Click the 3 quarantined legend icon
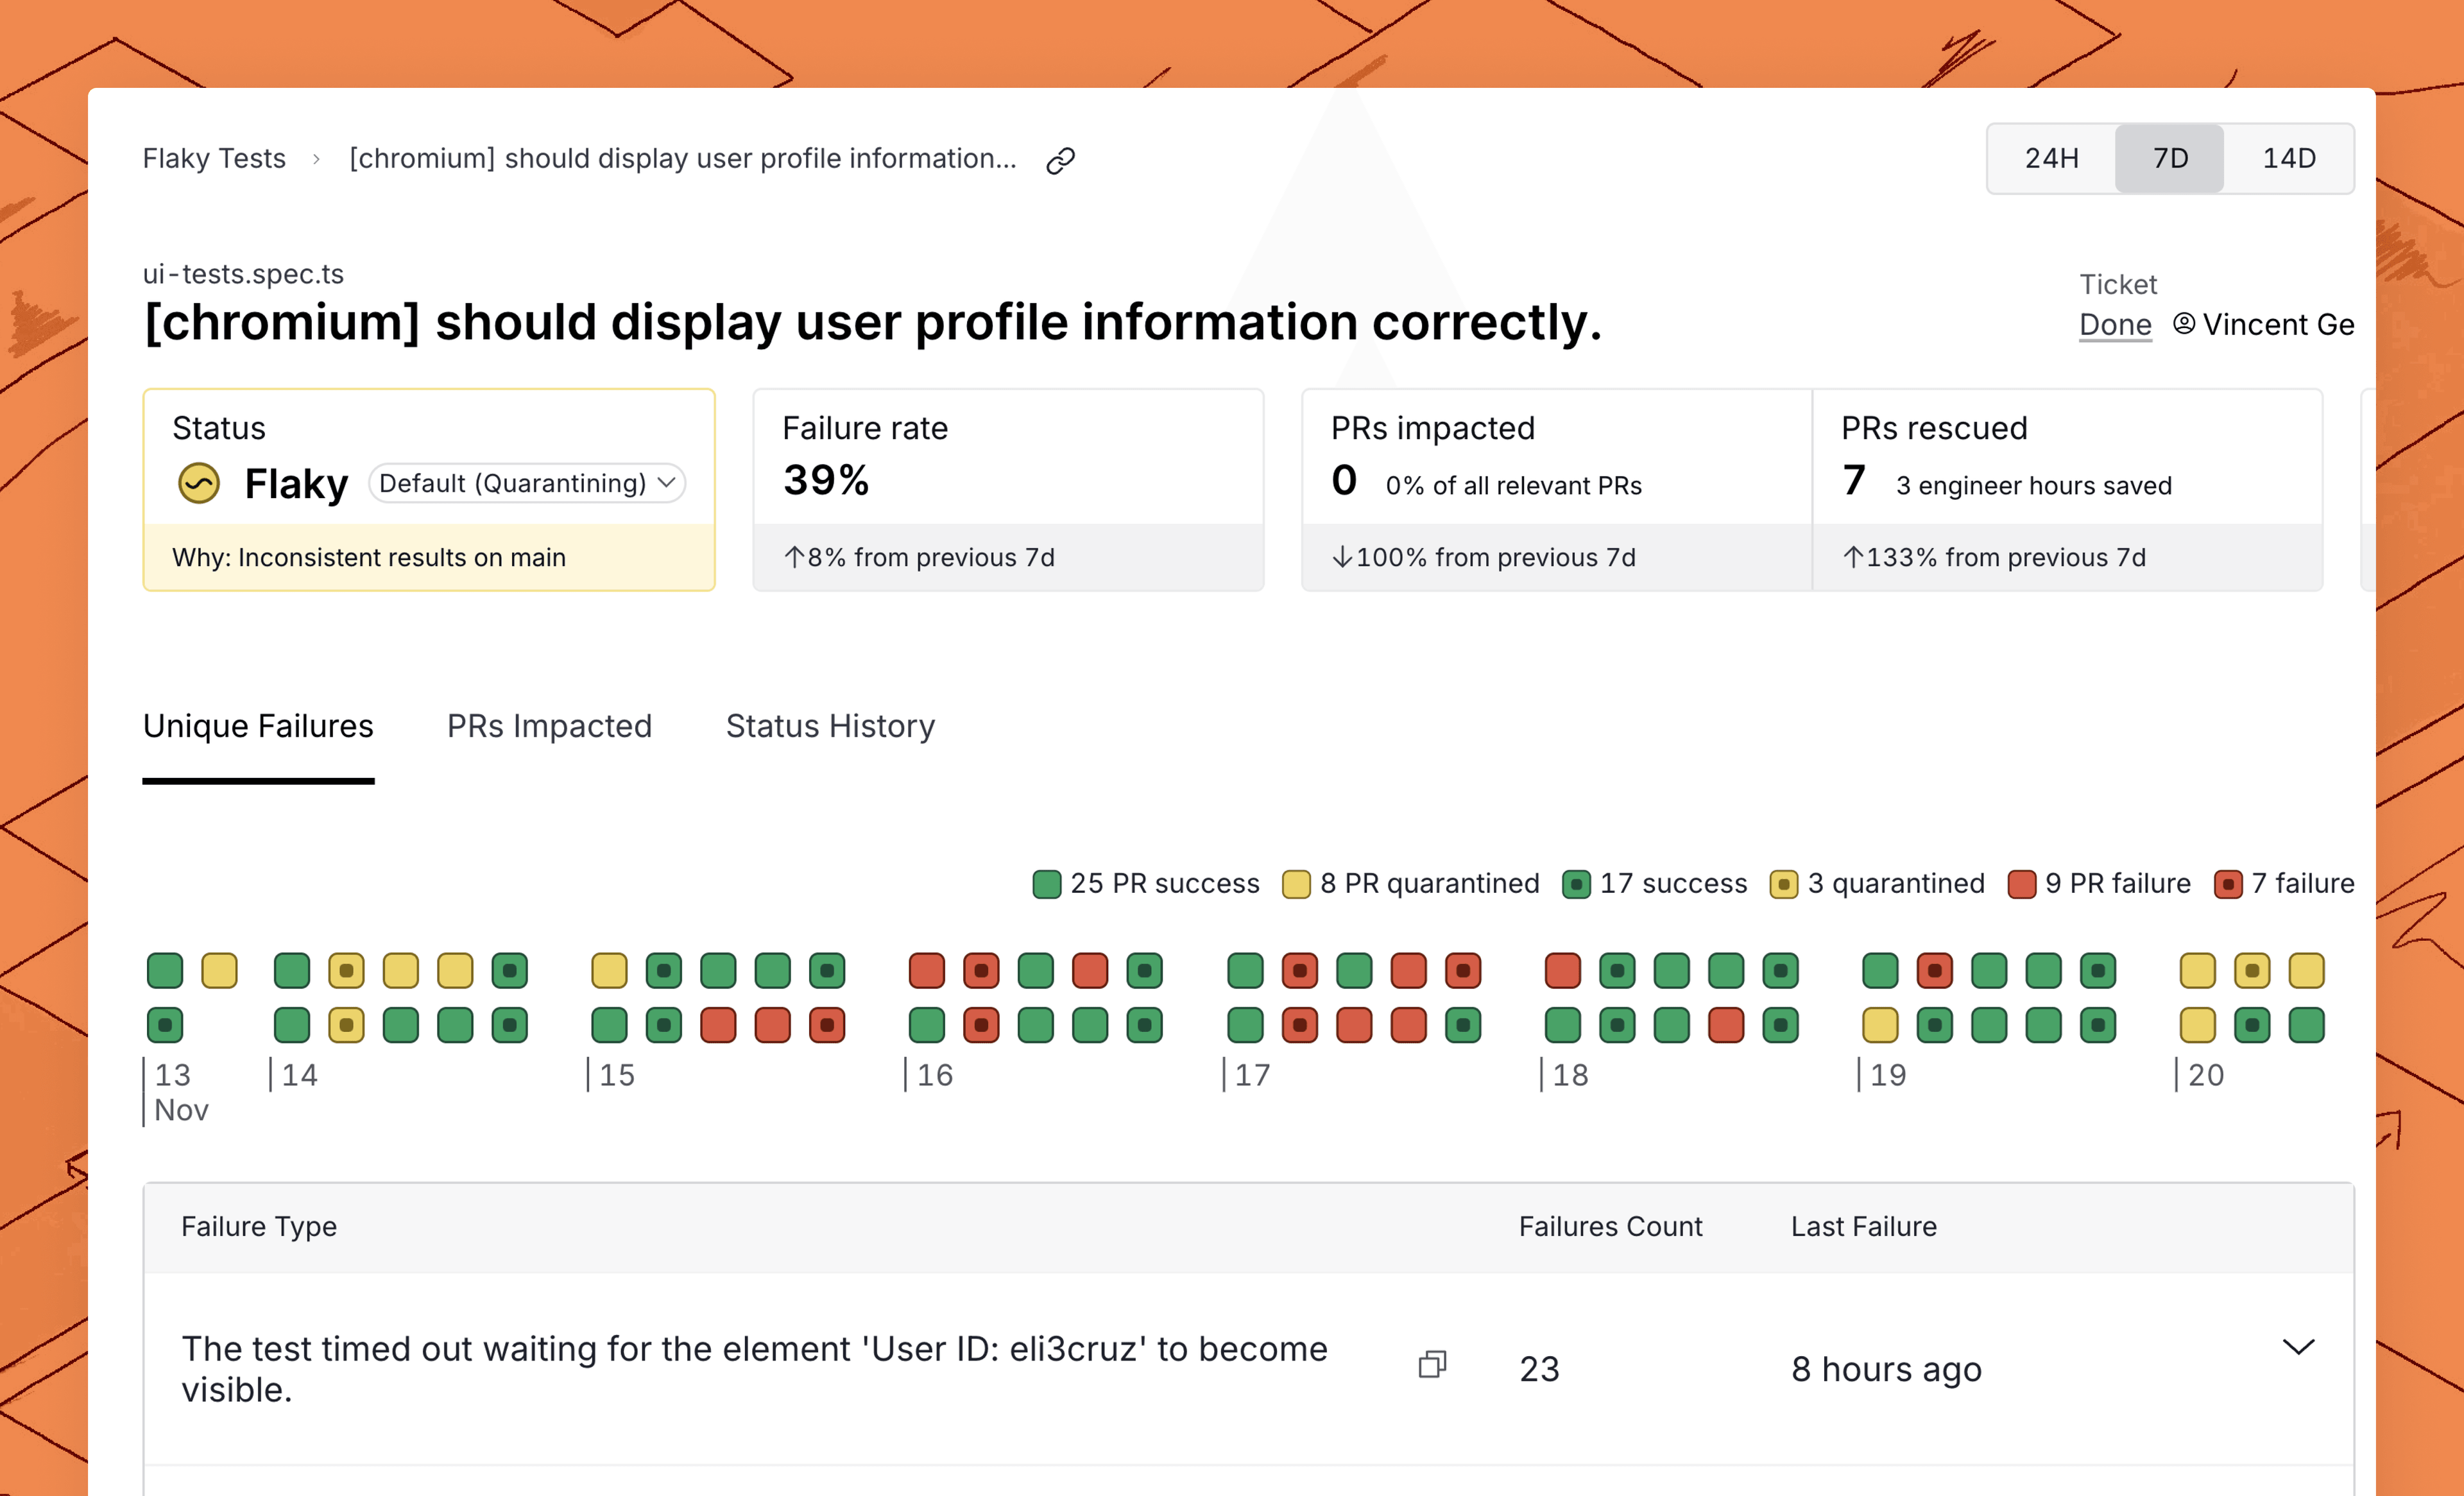 point(1783,884)
